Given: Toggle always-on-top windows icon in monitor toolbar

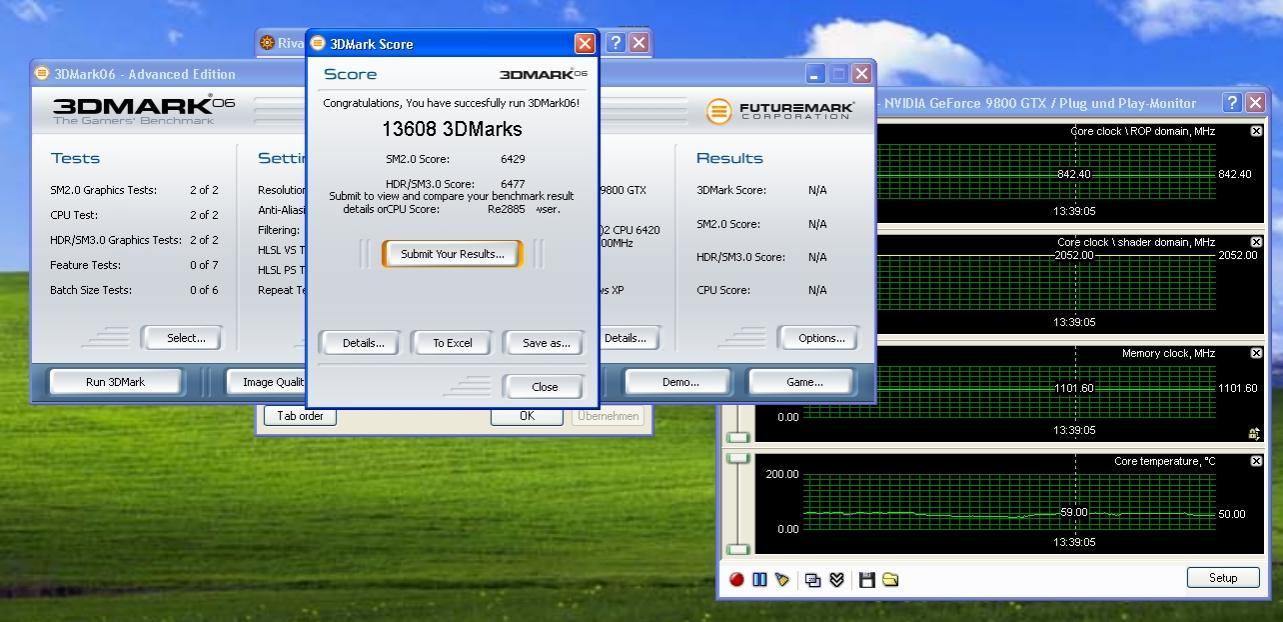Looking at the screenshot, I should (813, 579).
